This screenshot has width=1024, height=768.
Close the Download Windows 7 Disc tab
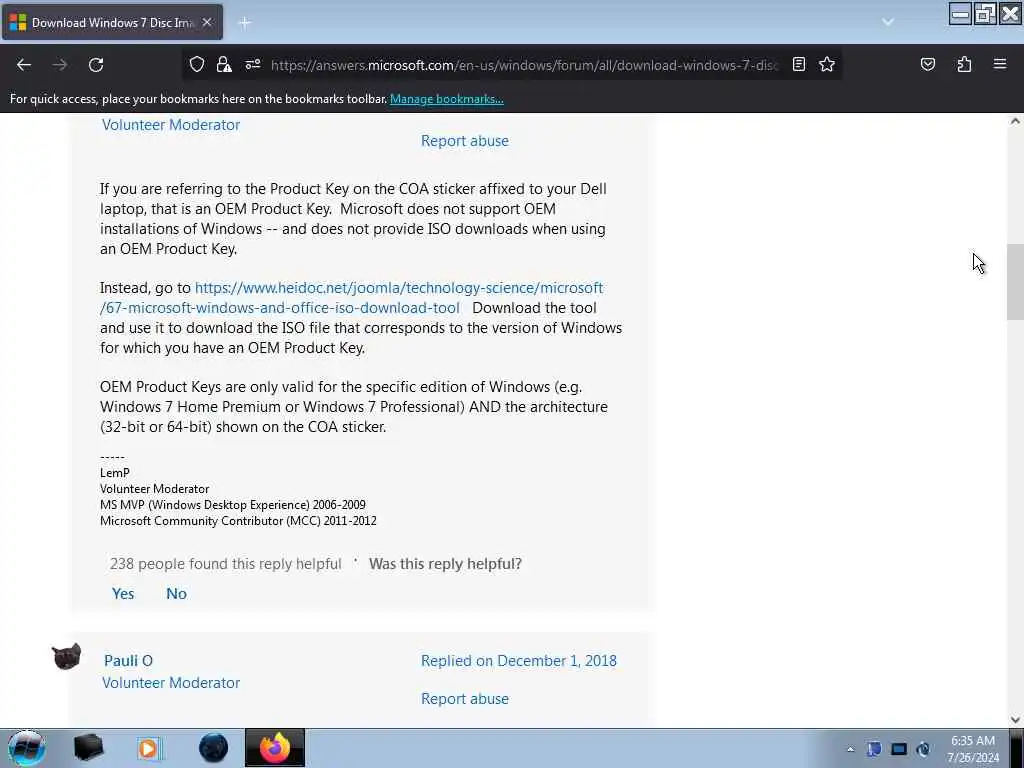[207, 22]
